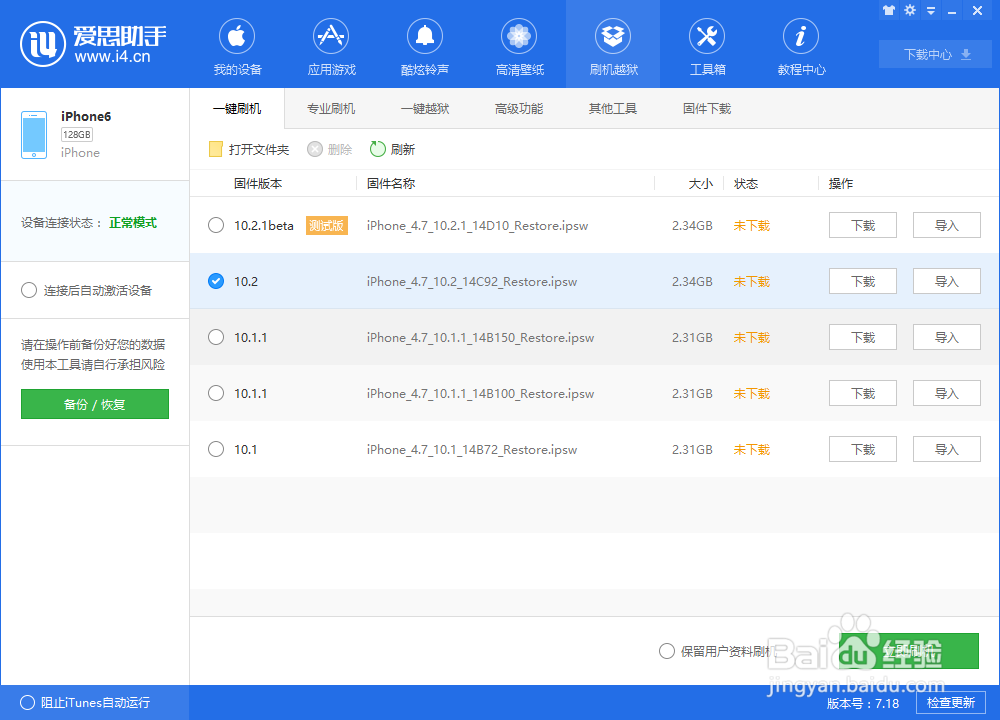
Task: Toggle 阻止iTunes自动运行 option
Action: point(27,703)
